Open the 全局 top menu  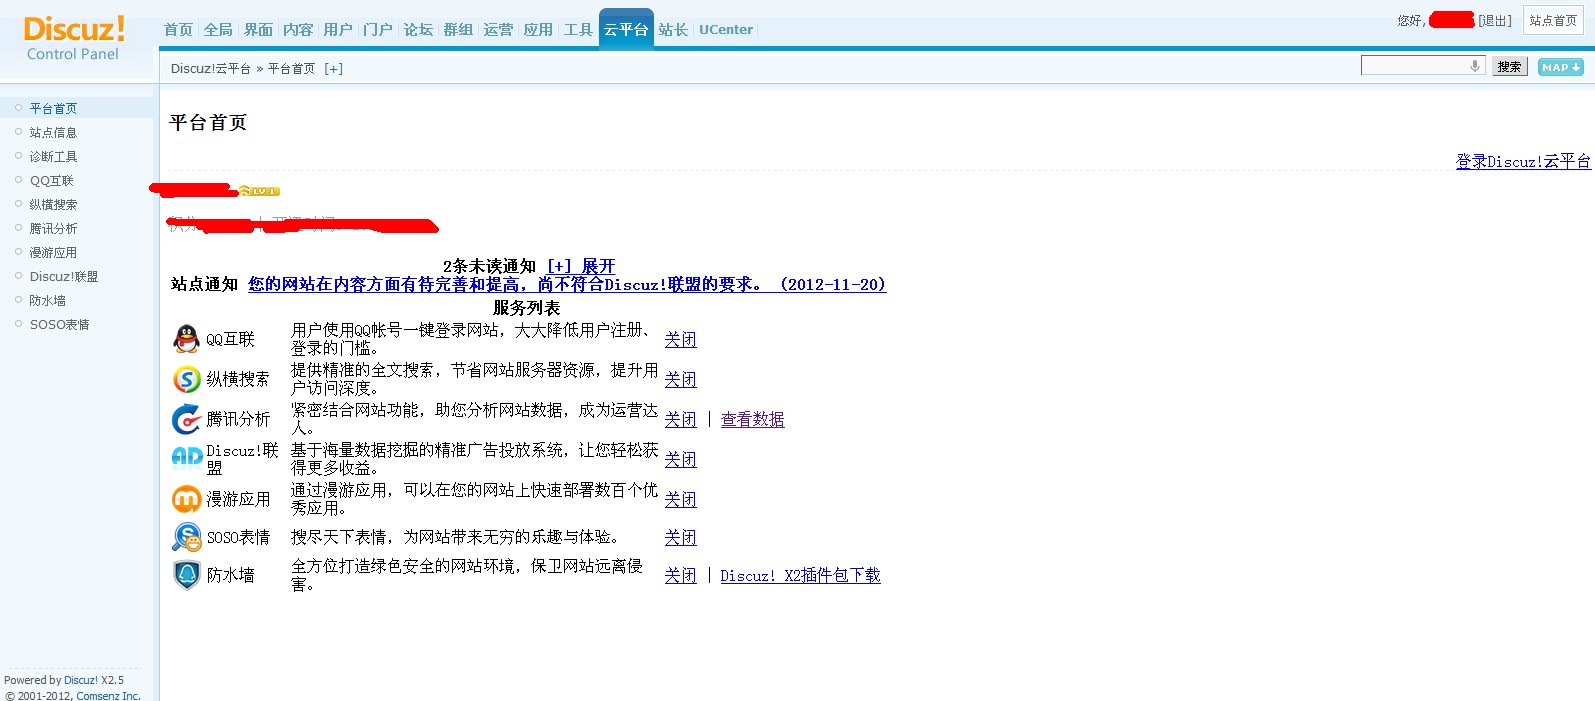[219, 30]
